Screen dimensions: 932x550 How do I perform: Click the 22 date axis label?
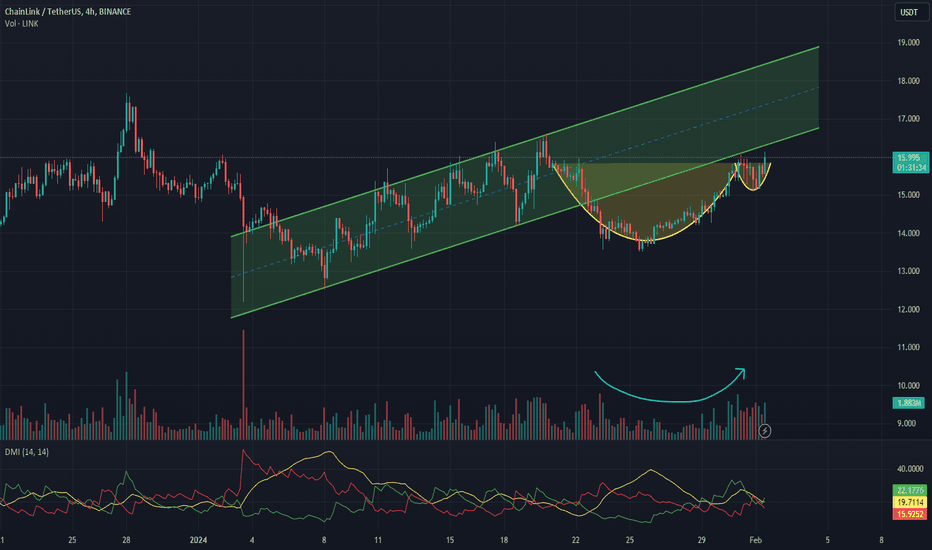575,540
